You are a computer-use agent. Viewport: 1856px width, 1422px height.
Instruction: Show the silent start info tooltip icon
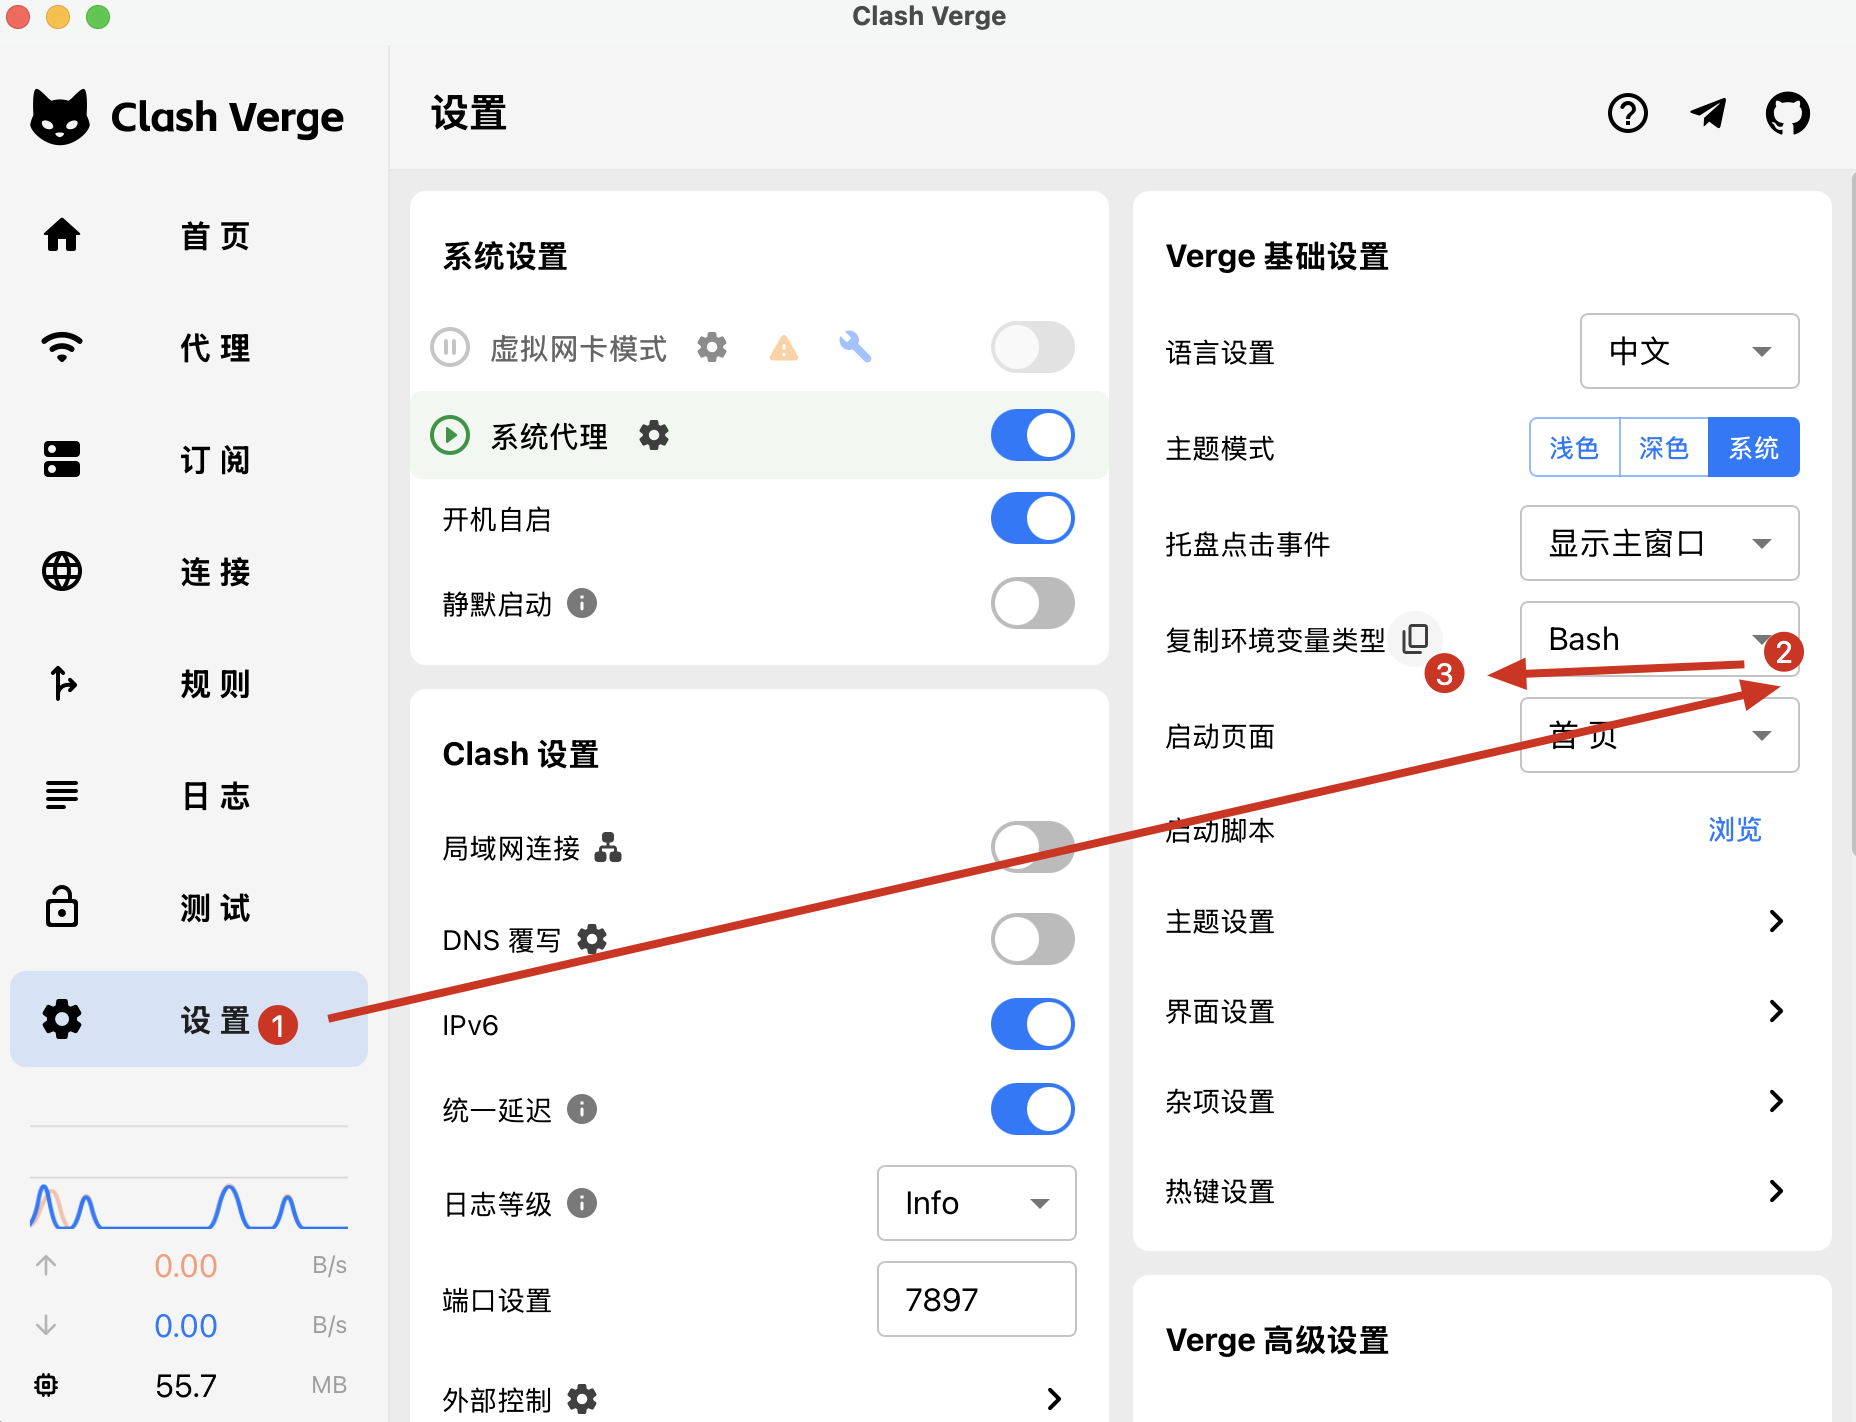click(582, 603)
